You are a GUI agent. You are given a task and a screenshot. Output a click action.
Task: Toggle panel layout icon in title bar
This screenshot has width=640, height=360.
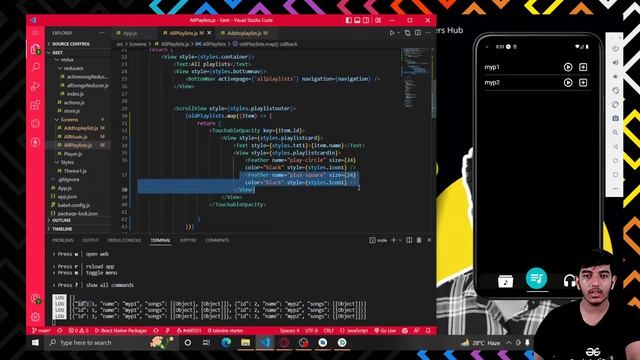click(357, 20)
